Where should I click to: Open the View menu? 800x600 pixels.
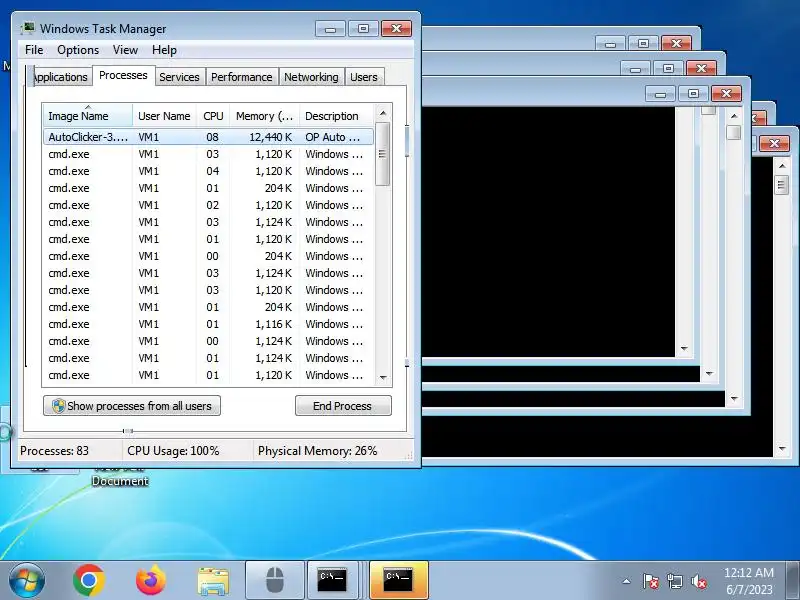click(125, 50)
